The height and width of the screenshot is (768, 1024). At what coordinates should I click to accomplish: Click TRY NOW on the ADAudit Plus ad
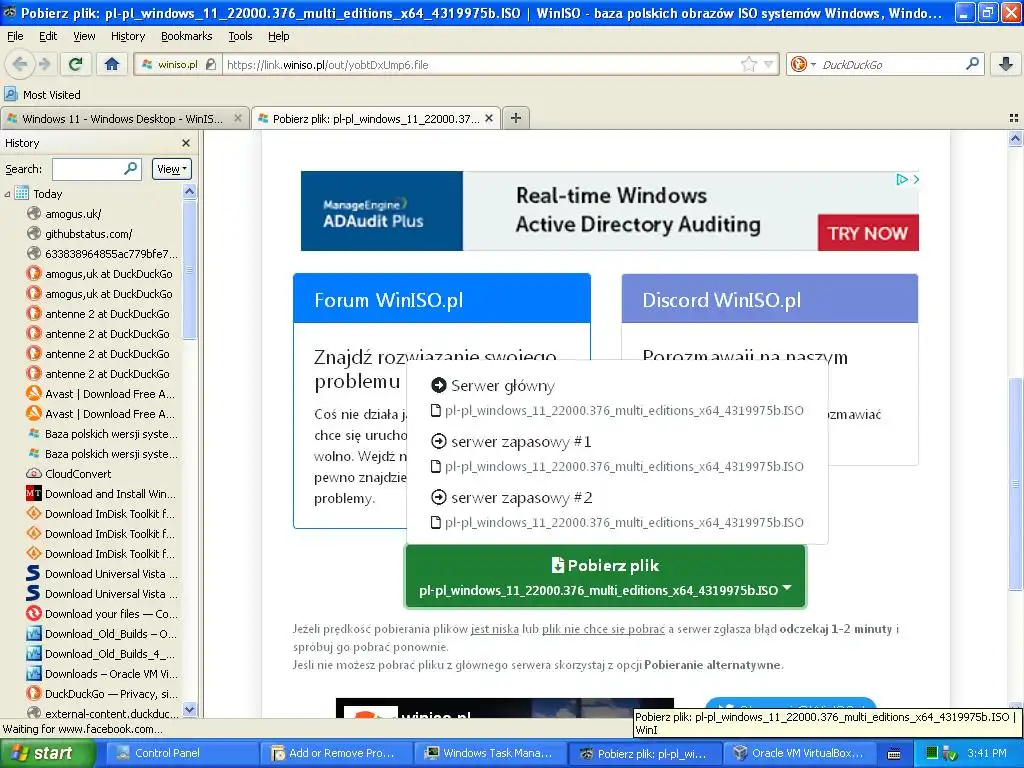tap(868, 232)
